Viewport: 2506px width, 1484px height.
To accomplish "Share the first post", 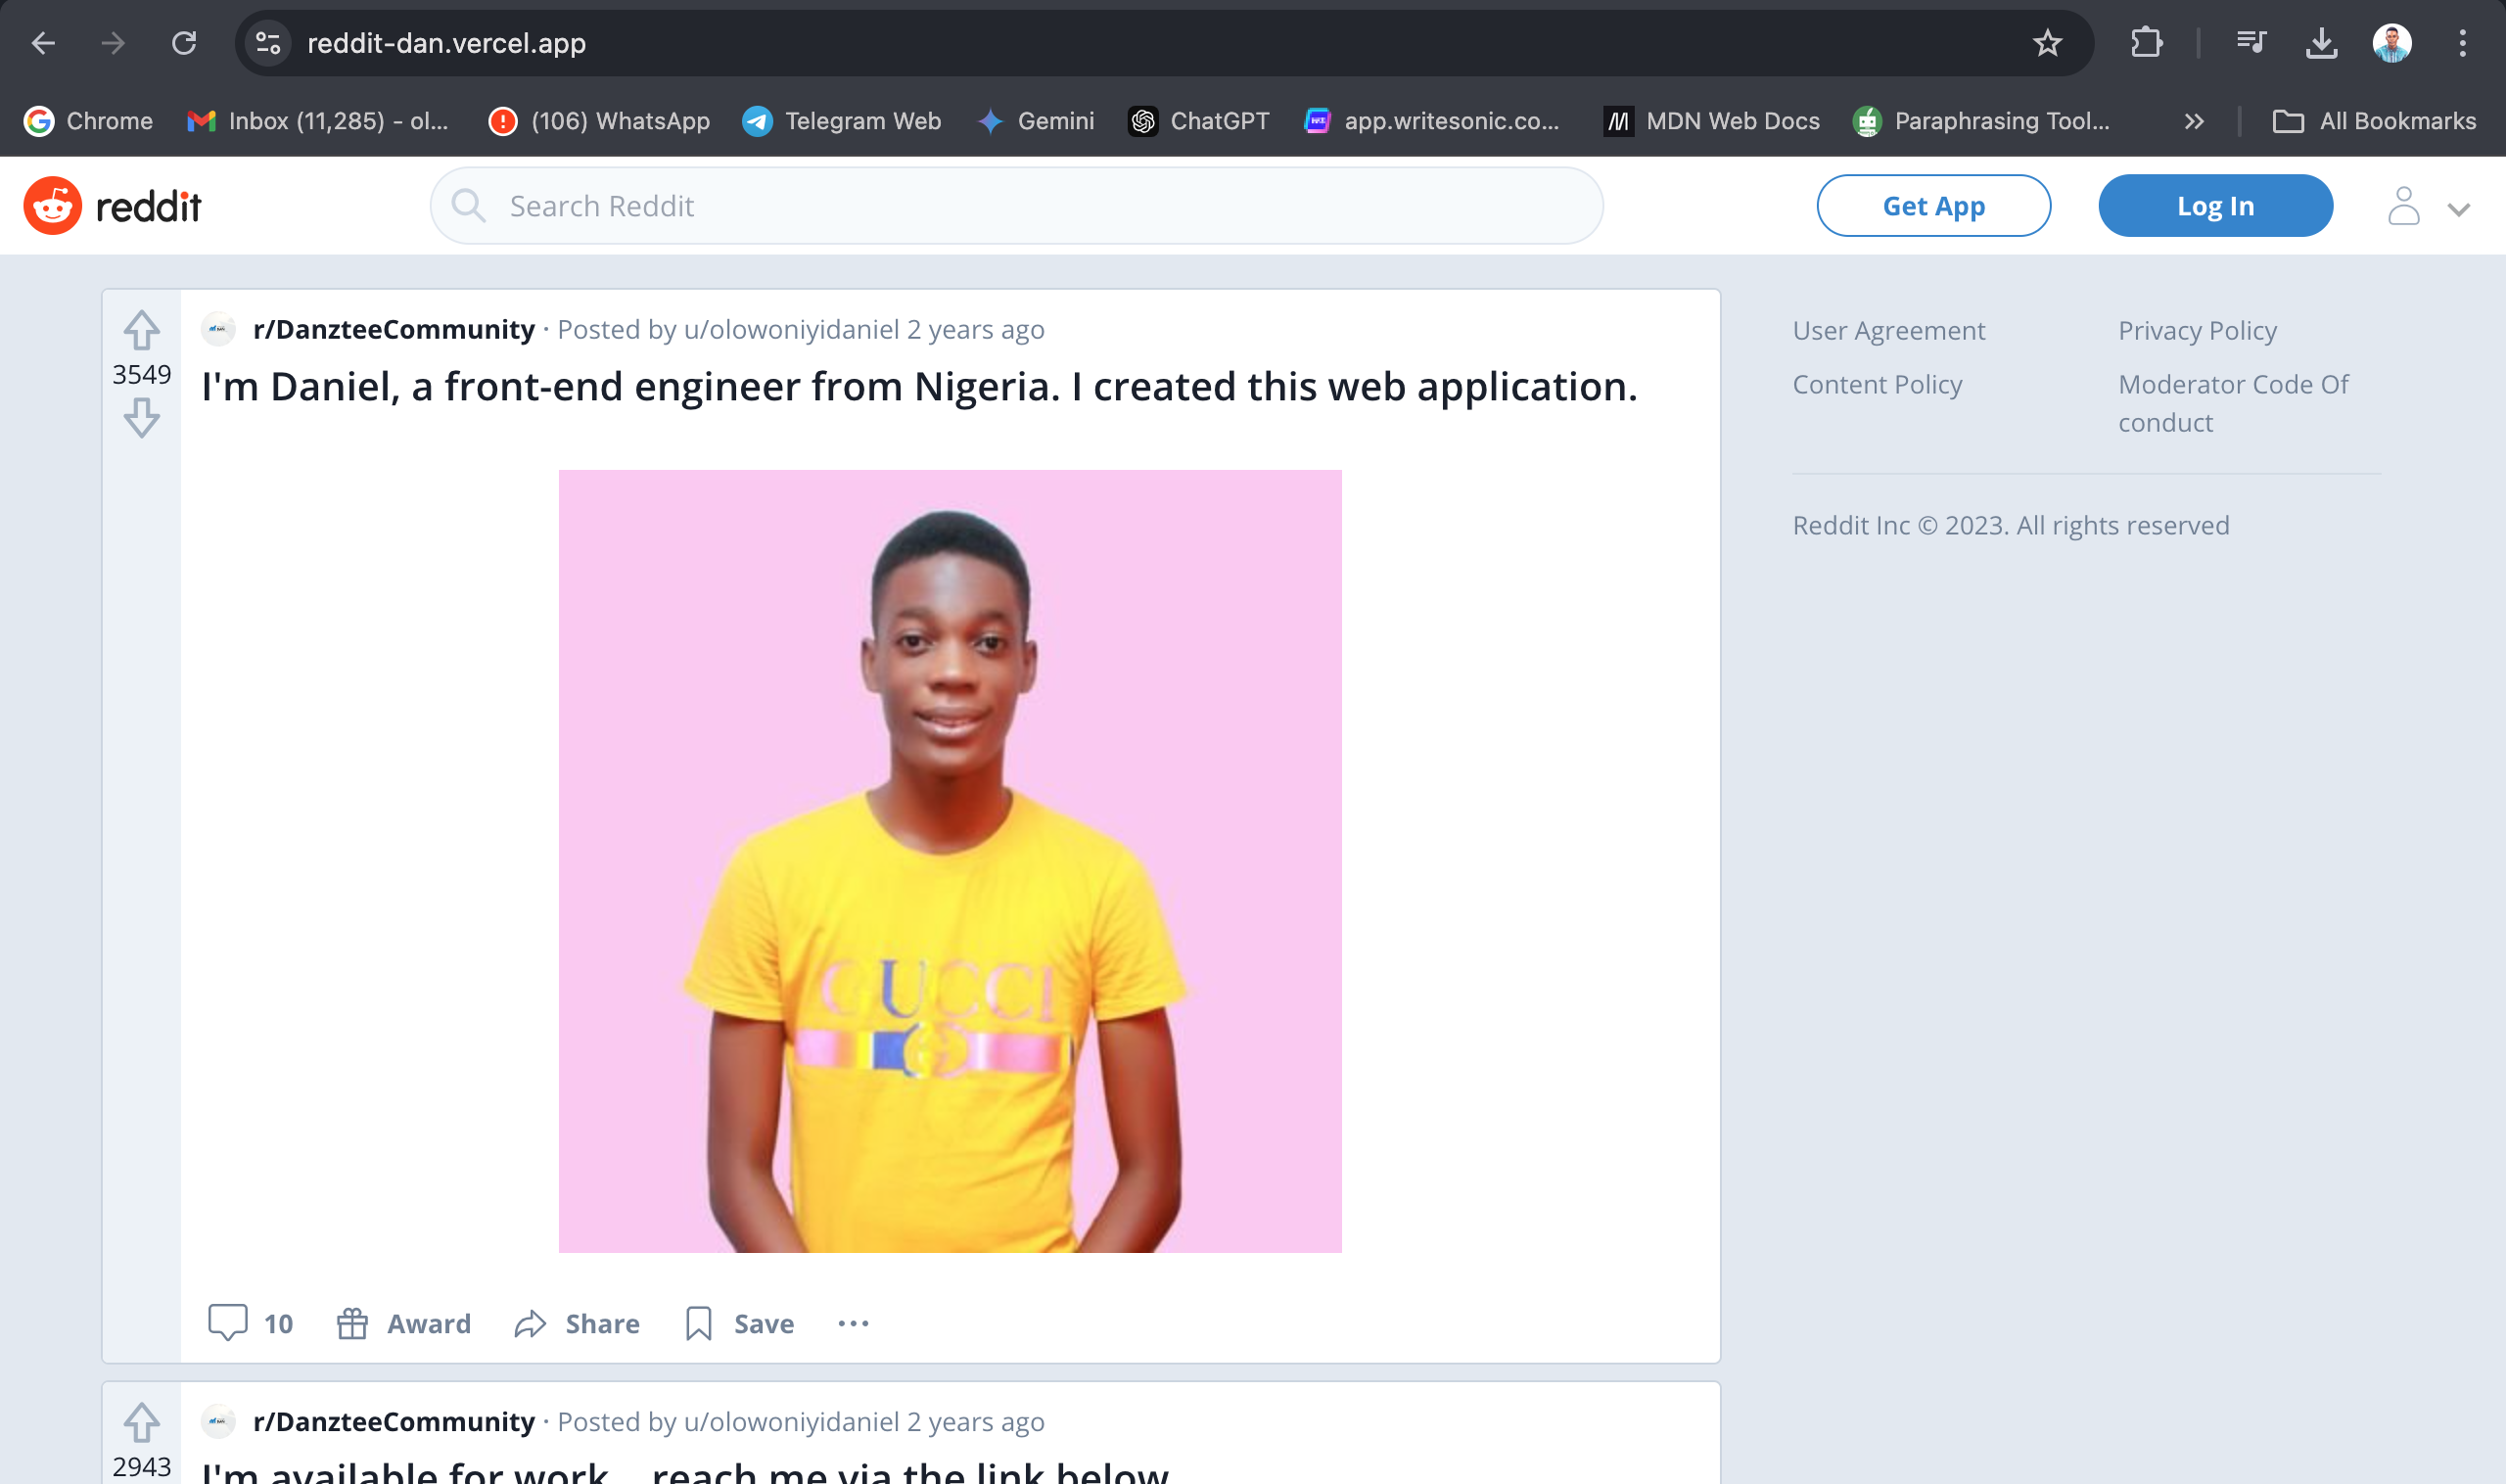I will [577, 1323].
